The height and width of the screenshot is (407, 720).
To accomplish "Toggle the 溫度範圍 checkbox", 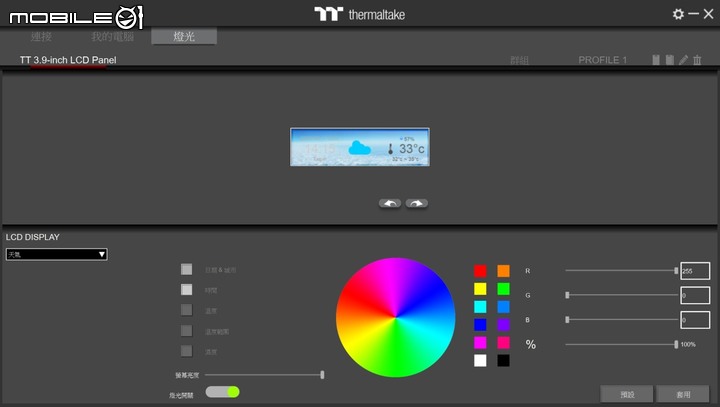I will click(x=186, y=330).
